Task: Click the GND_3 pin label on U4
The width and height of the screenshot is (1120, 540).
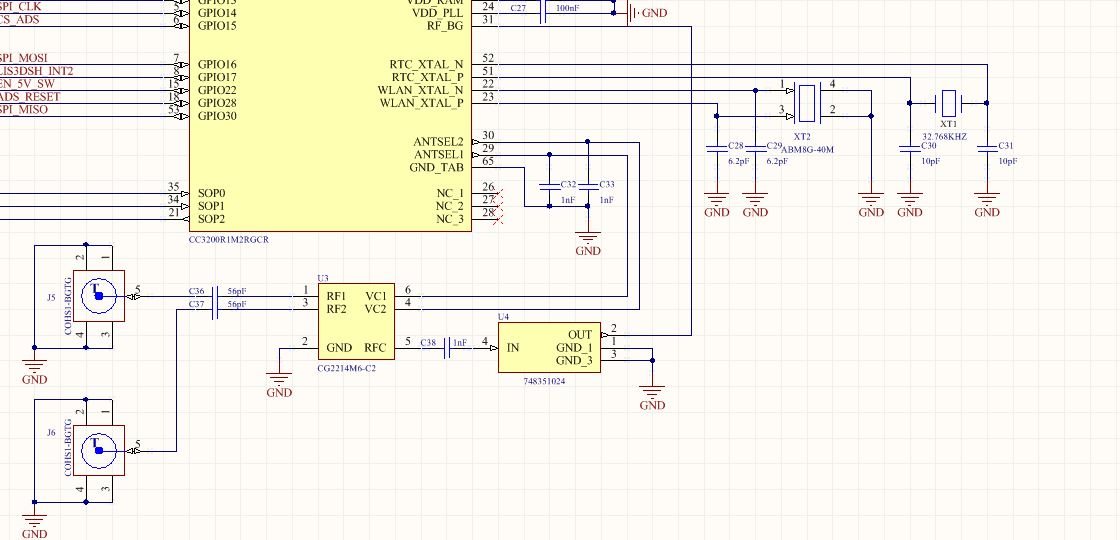Action: (574, 361)
